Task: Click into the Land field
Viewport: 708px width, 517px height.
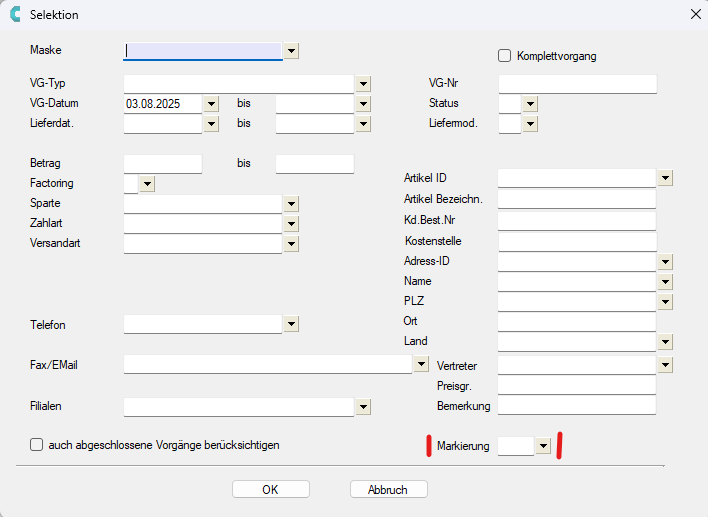Action: click(x=577, y=342)
